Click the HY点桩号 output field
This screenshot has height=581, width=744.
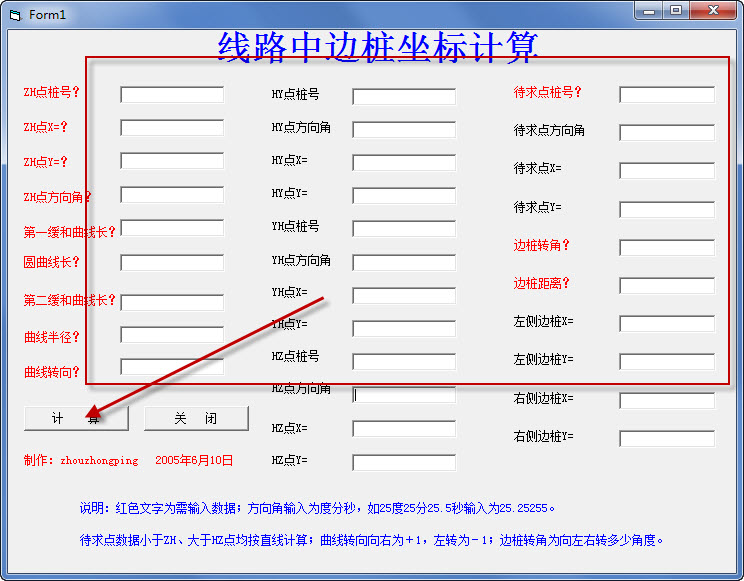click(404, 97)
